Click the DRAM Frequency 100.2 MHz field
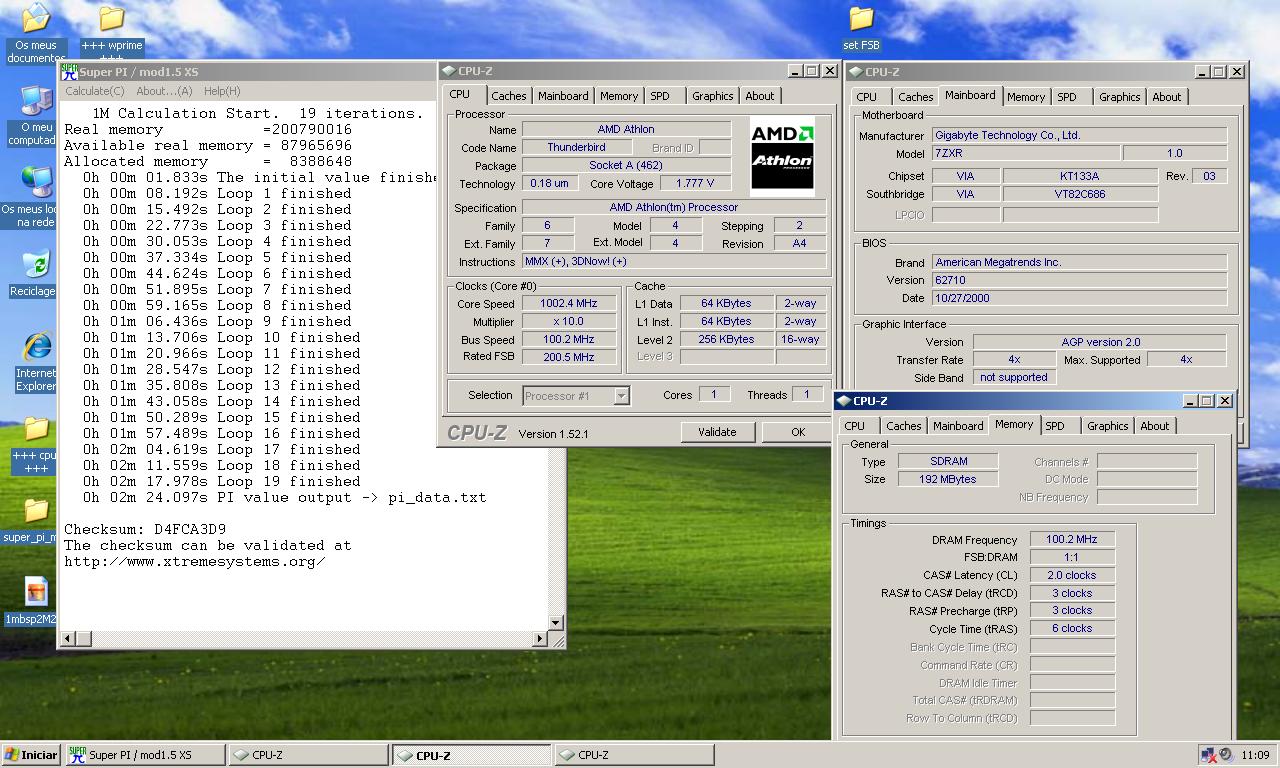This screenshot has height=768, width=1280. [1072, 539]
